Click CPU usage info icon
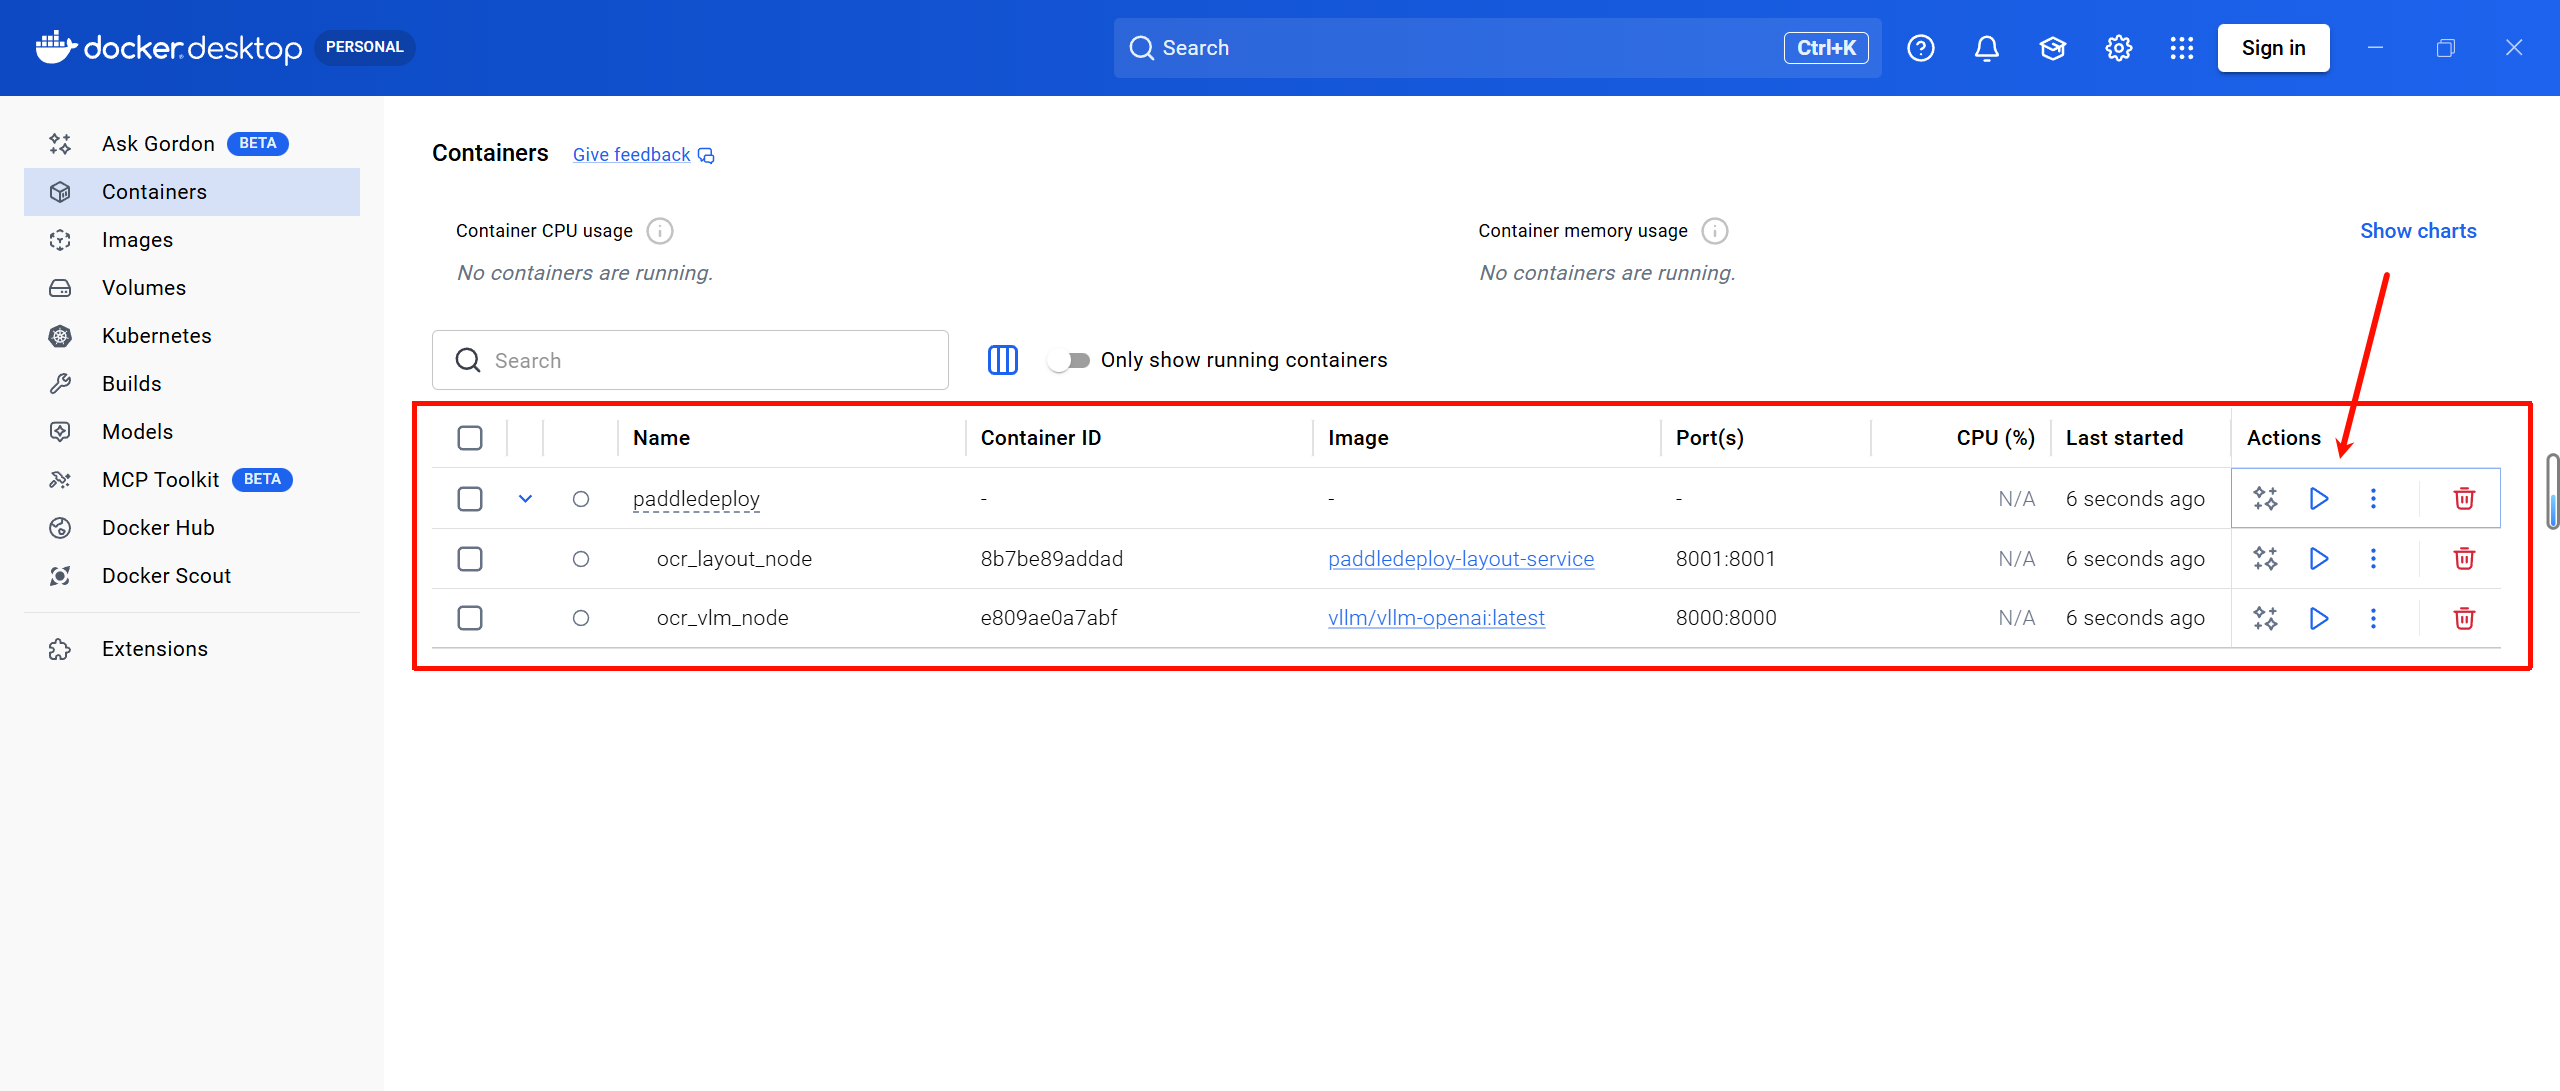The image size is (2560, 1091). 660,231
